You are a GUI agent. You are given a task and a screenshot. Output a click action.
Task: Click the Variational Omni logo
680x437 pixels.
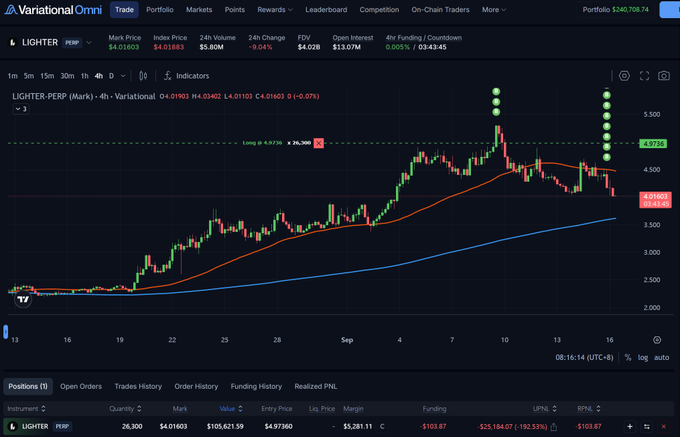click(x=53, y=10)
